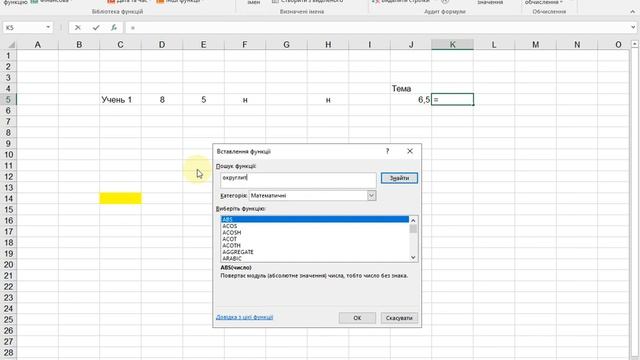Select row 5 header

(x=8, y=100)
